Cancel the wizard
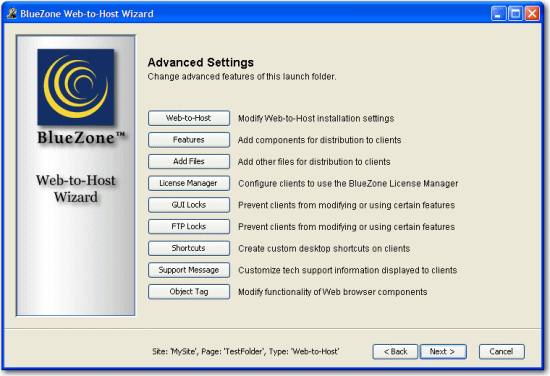 (x=502, y=351)
